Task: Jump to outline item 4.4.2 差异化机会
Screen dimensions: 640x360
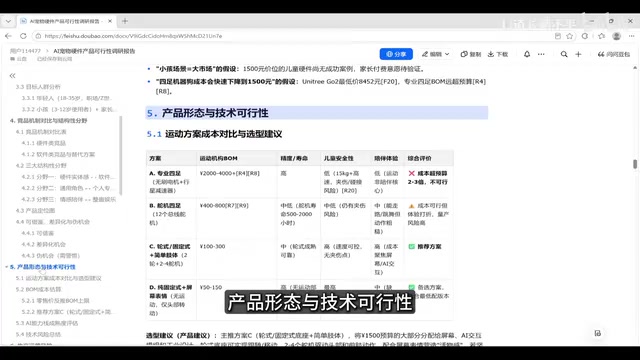Action: click(x=43, y=244)
